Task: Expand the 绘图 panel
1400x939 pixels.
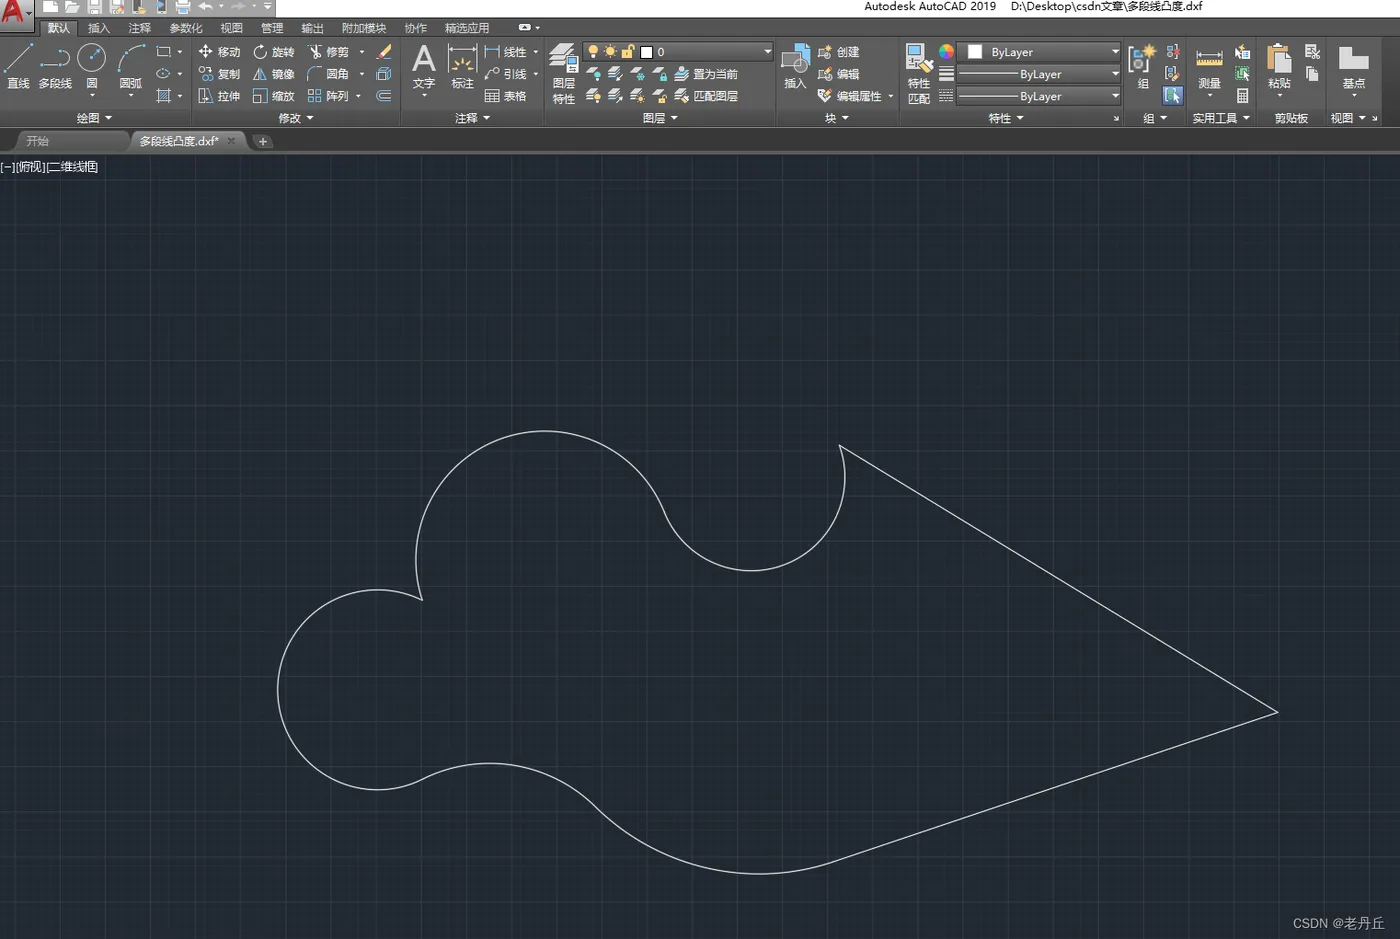Action: [94, 118]
